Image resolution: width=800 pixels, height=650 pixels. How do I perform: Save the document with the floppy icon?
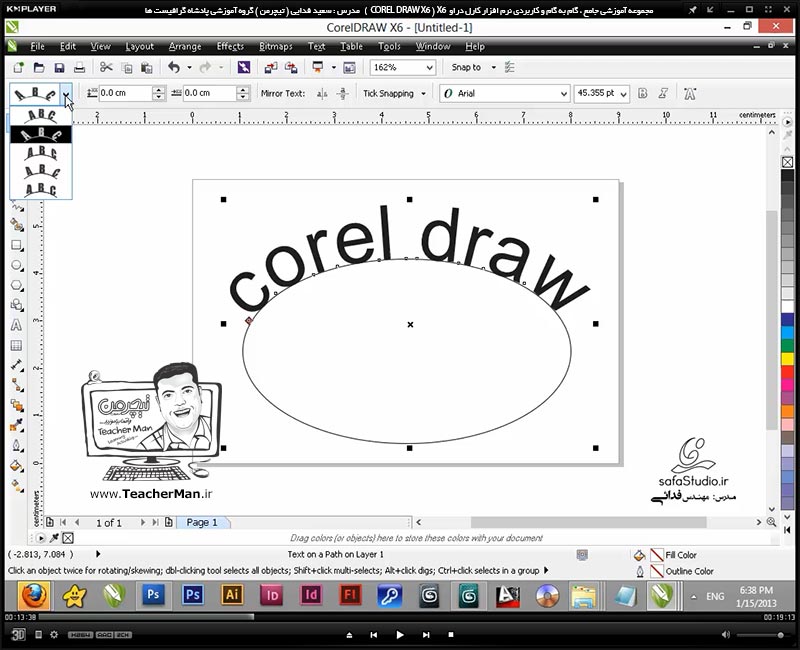click(x=59, y=67)
